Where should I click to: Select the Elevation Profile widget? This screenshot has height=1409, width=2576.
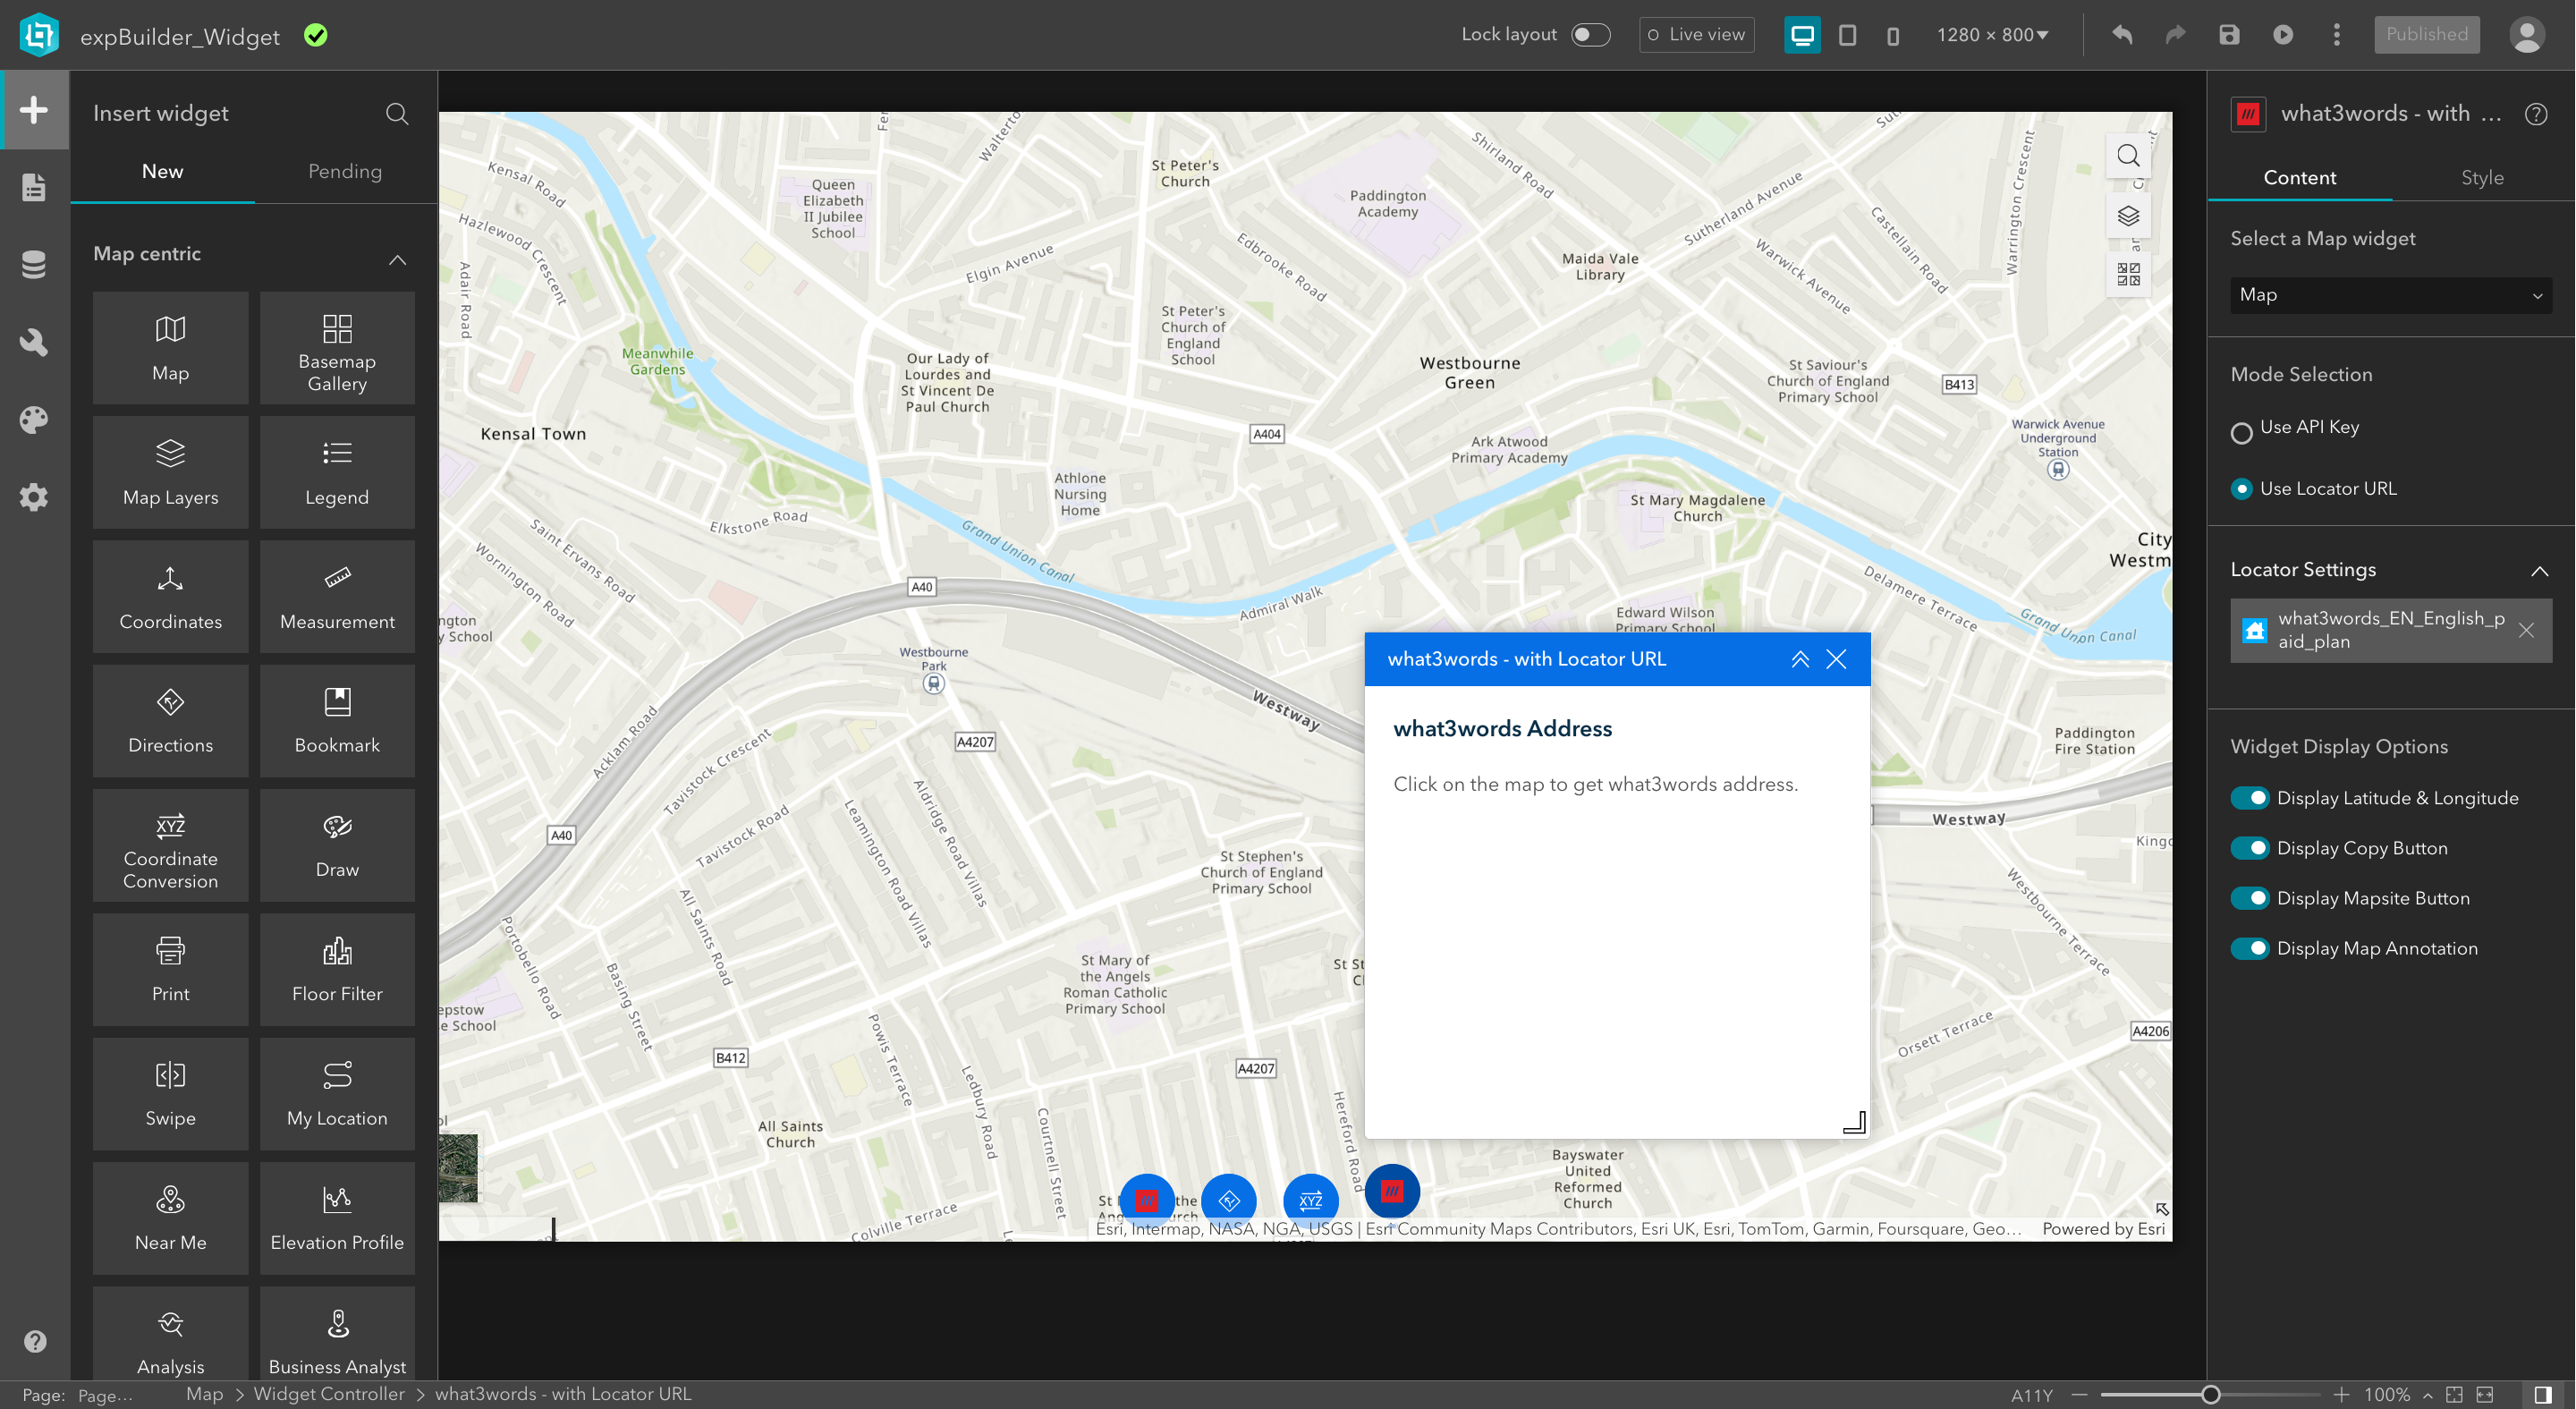click(x=337, y=1217)
